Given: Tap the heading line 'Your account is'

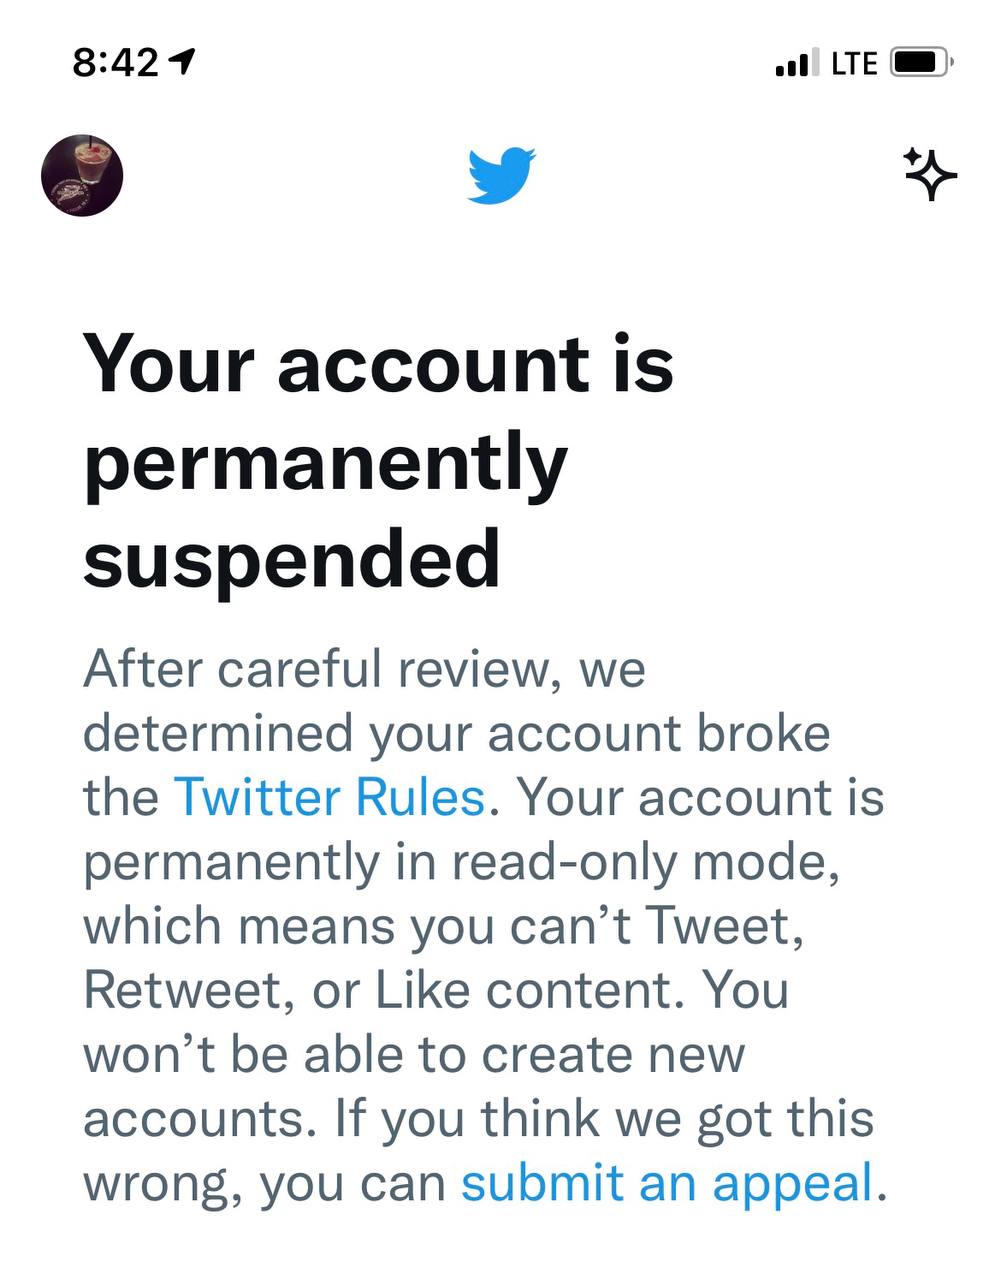Looking at the screenshot, I should [379, 364].
